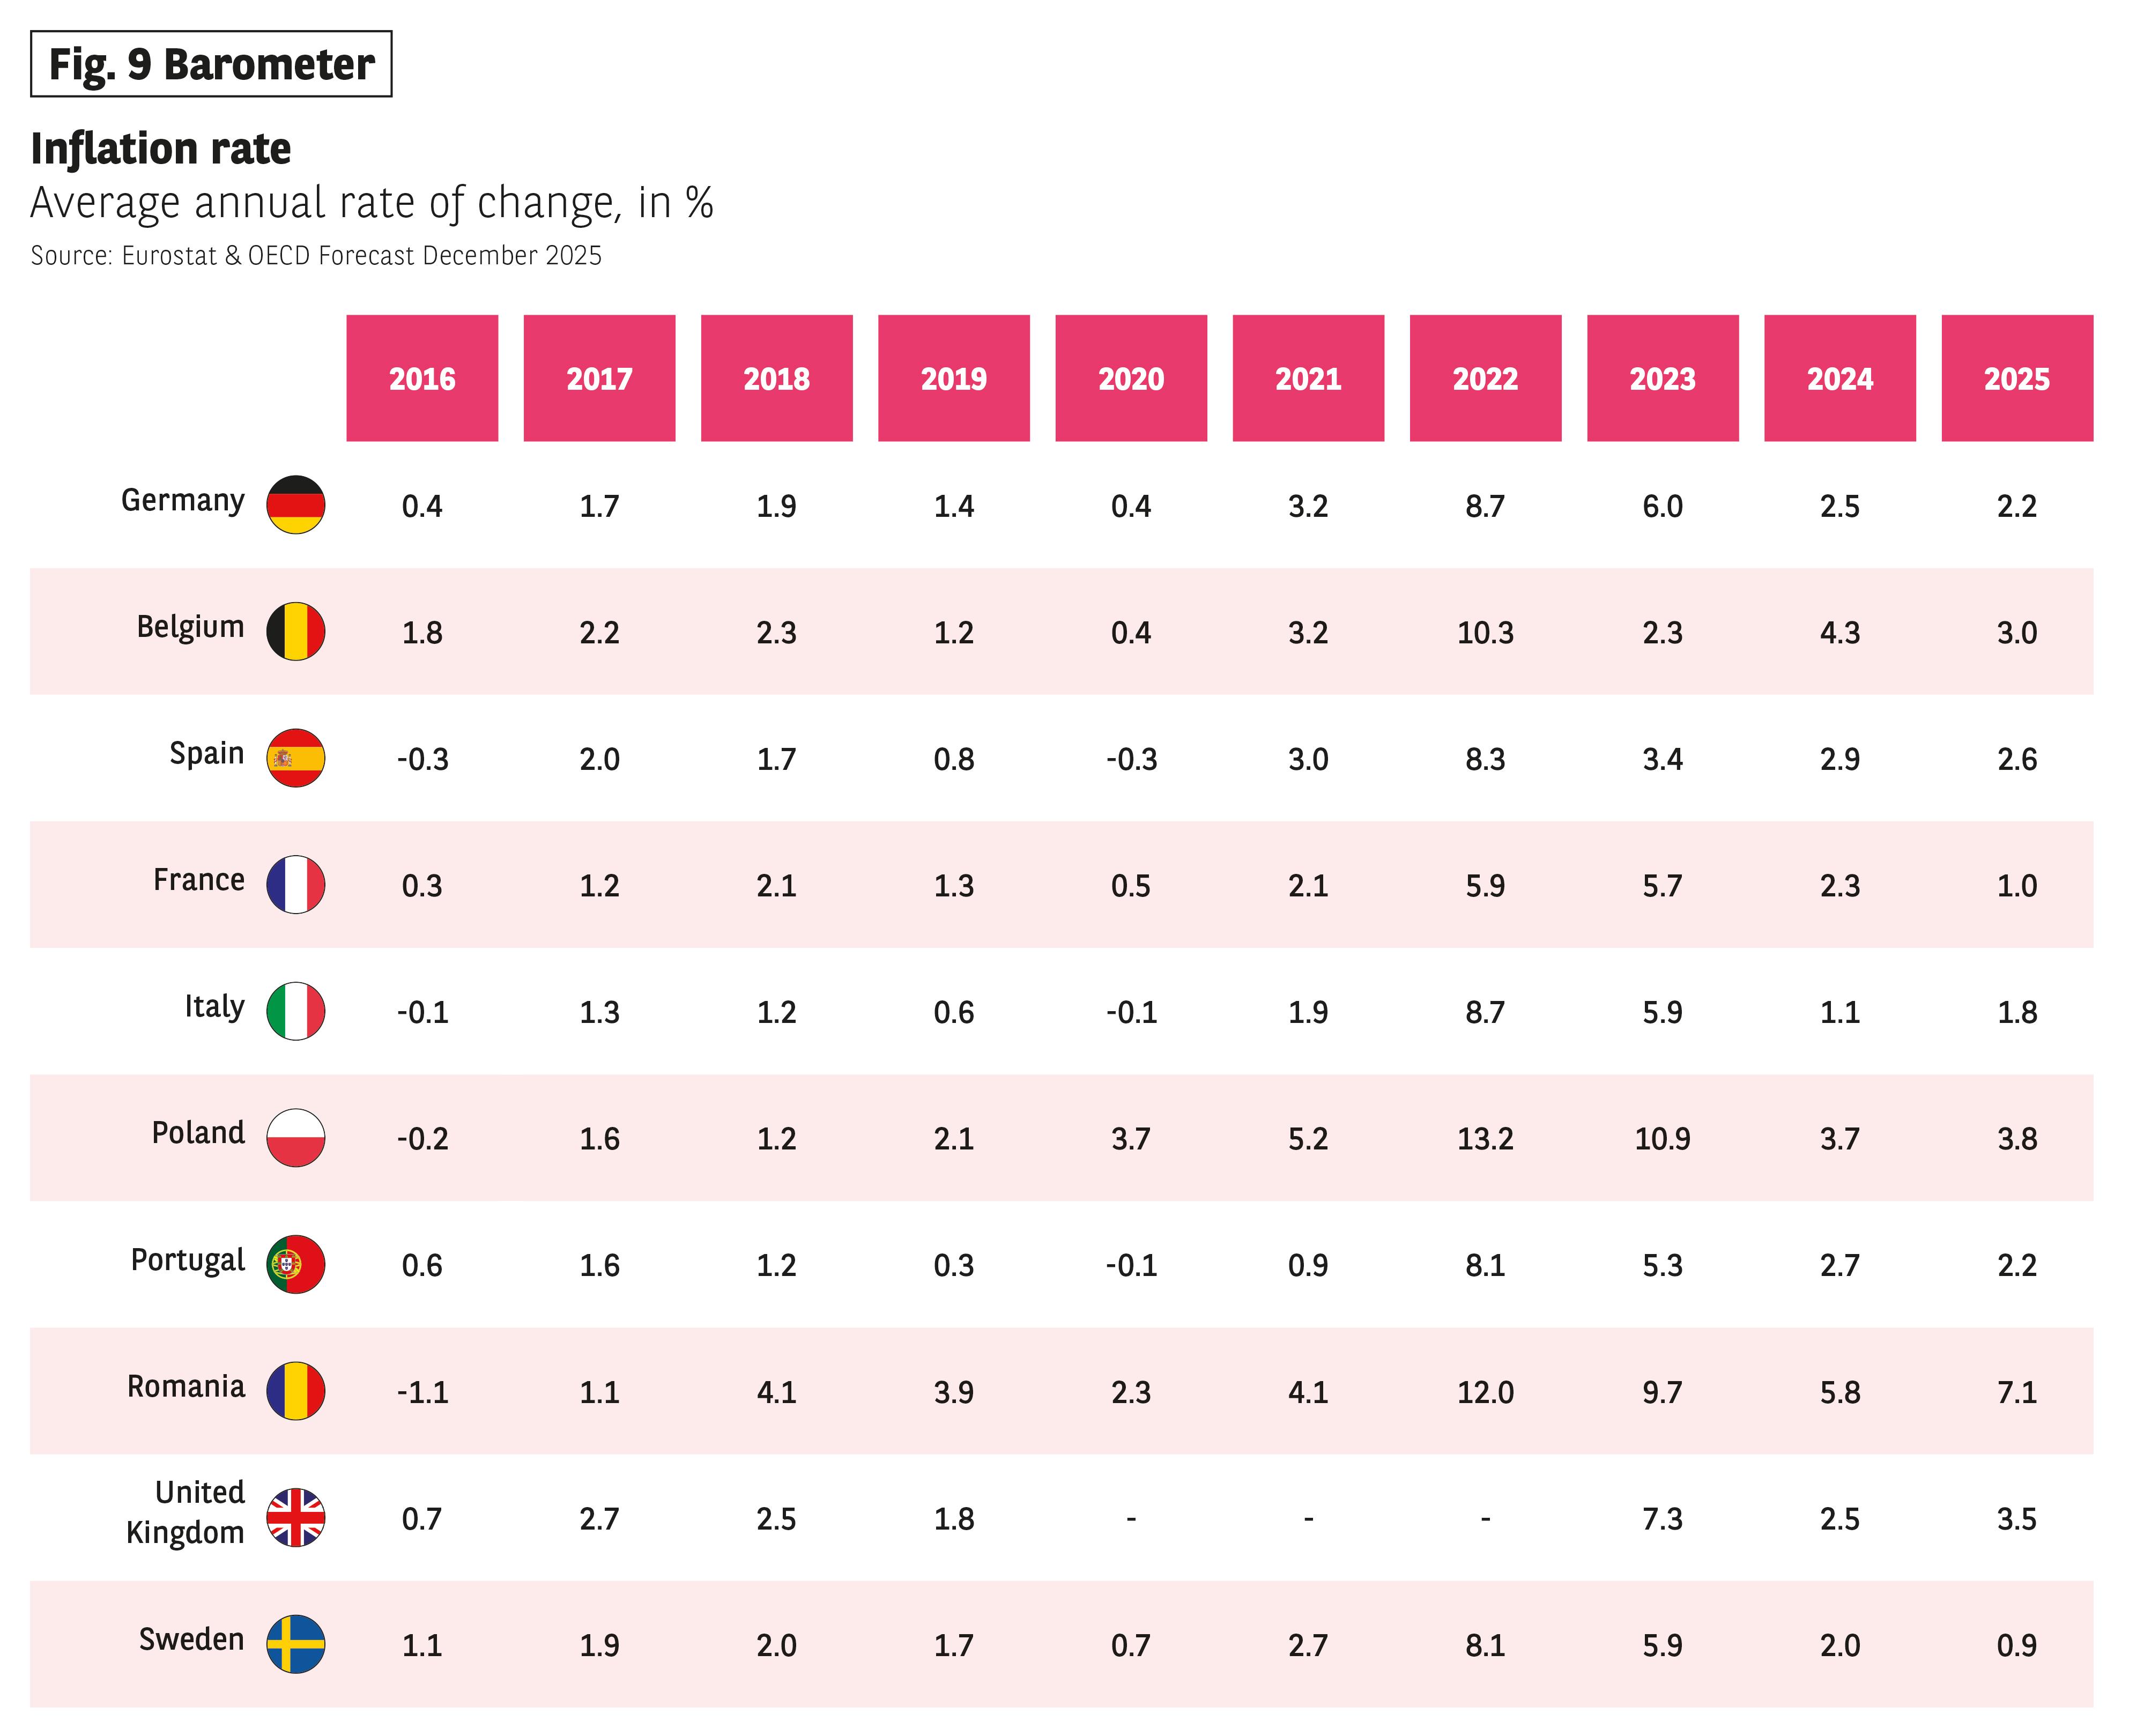Click the Inflation rate heading

pyautogui.click(x=161, y=149)
